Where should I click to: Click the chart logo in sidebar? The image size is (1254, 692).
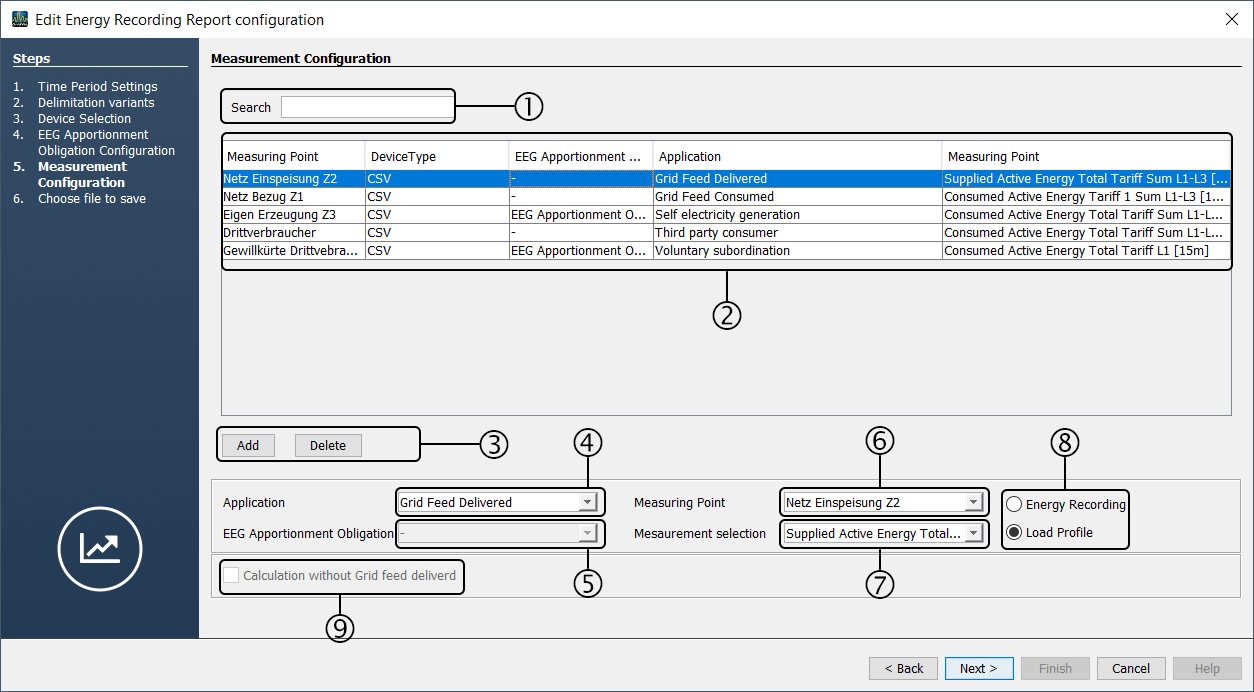click(x=100, y=548)
